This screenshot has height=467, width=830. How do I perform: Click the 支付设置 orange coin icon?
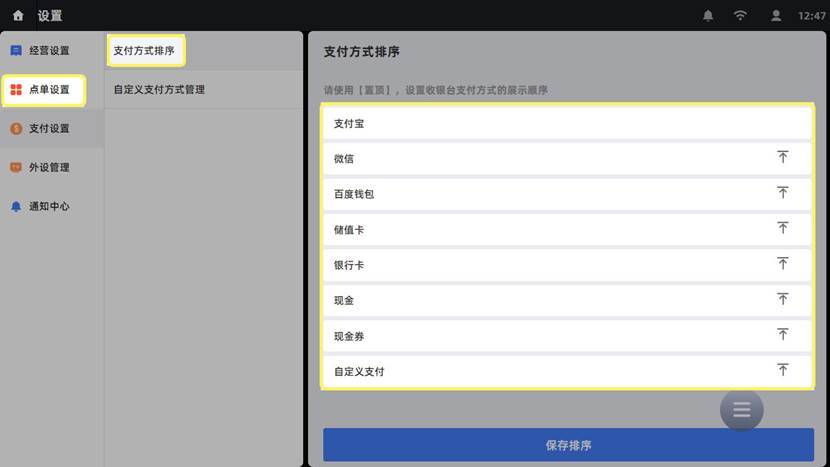16,129
